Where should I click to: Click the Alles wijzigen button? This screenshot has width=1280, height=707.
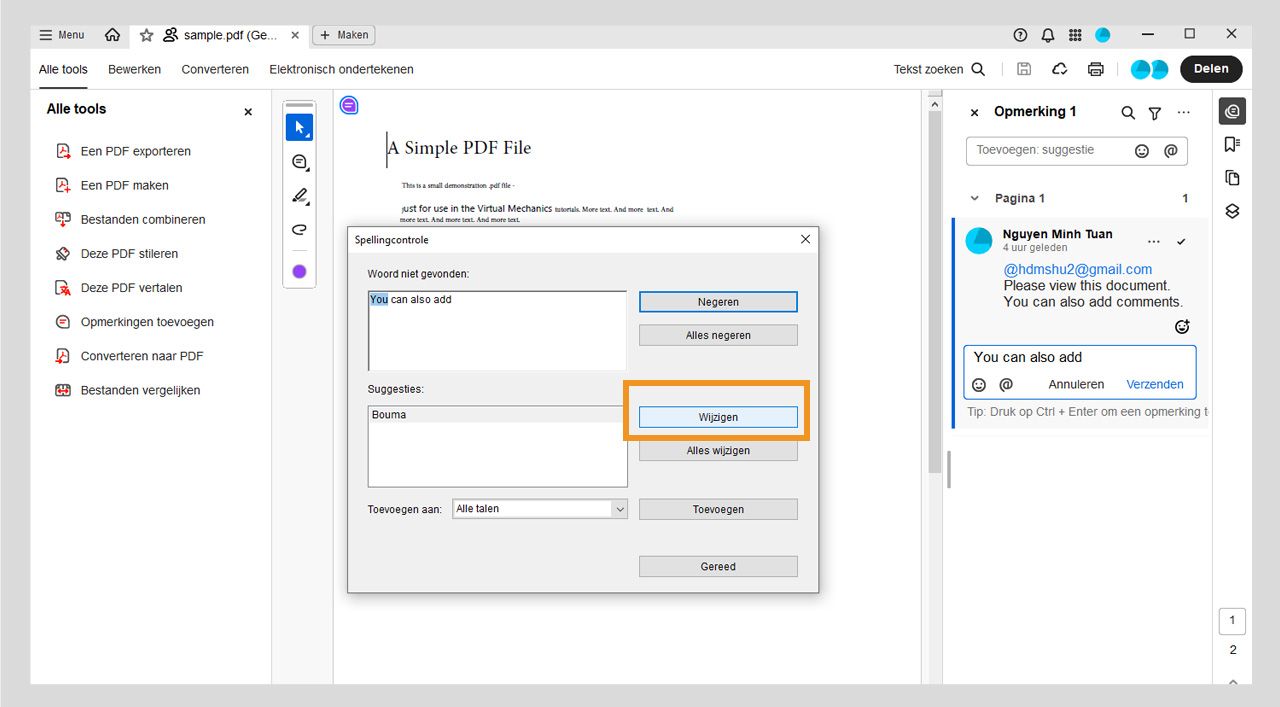(x=718, y=450)
